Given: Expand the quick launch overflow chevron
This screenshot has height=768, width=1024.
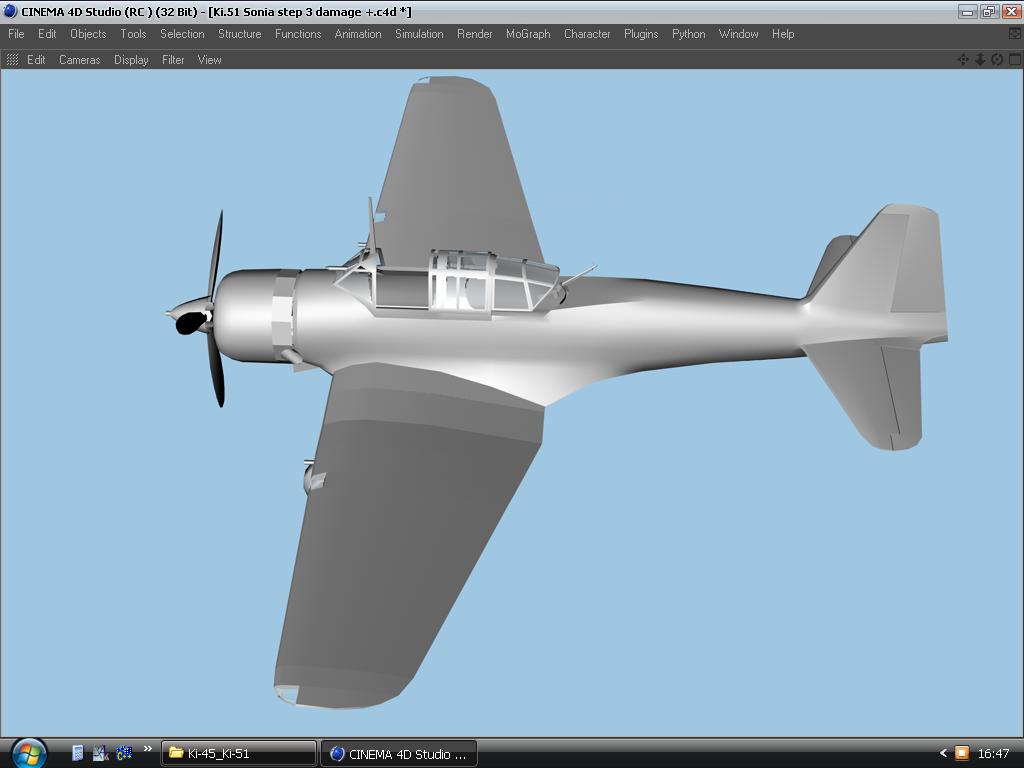Looking at the screenshot, I should coord(148,749).
